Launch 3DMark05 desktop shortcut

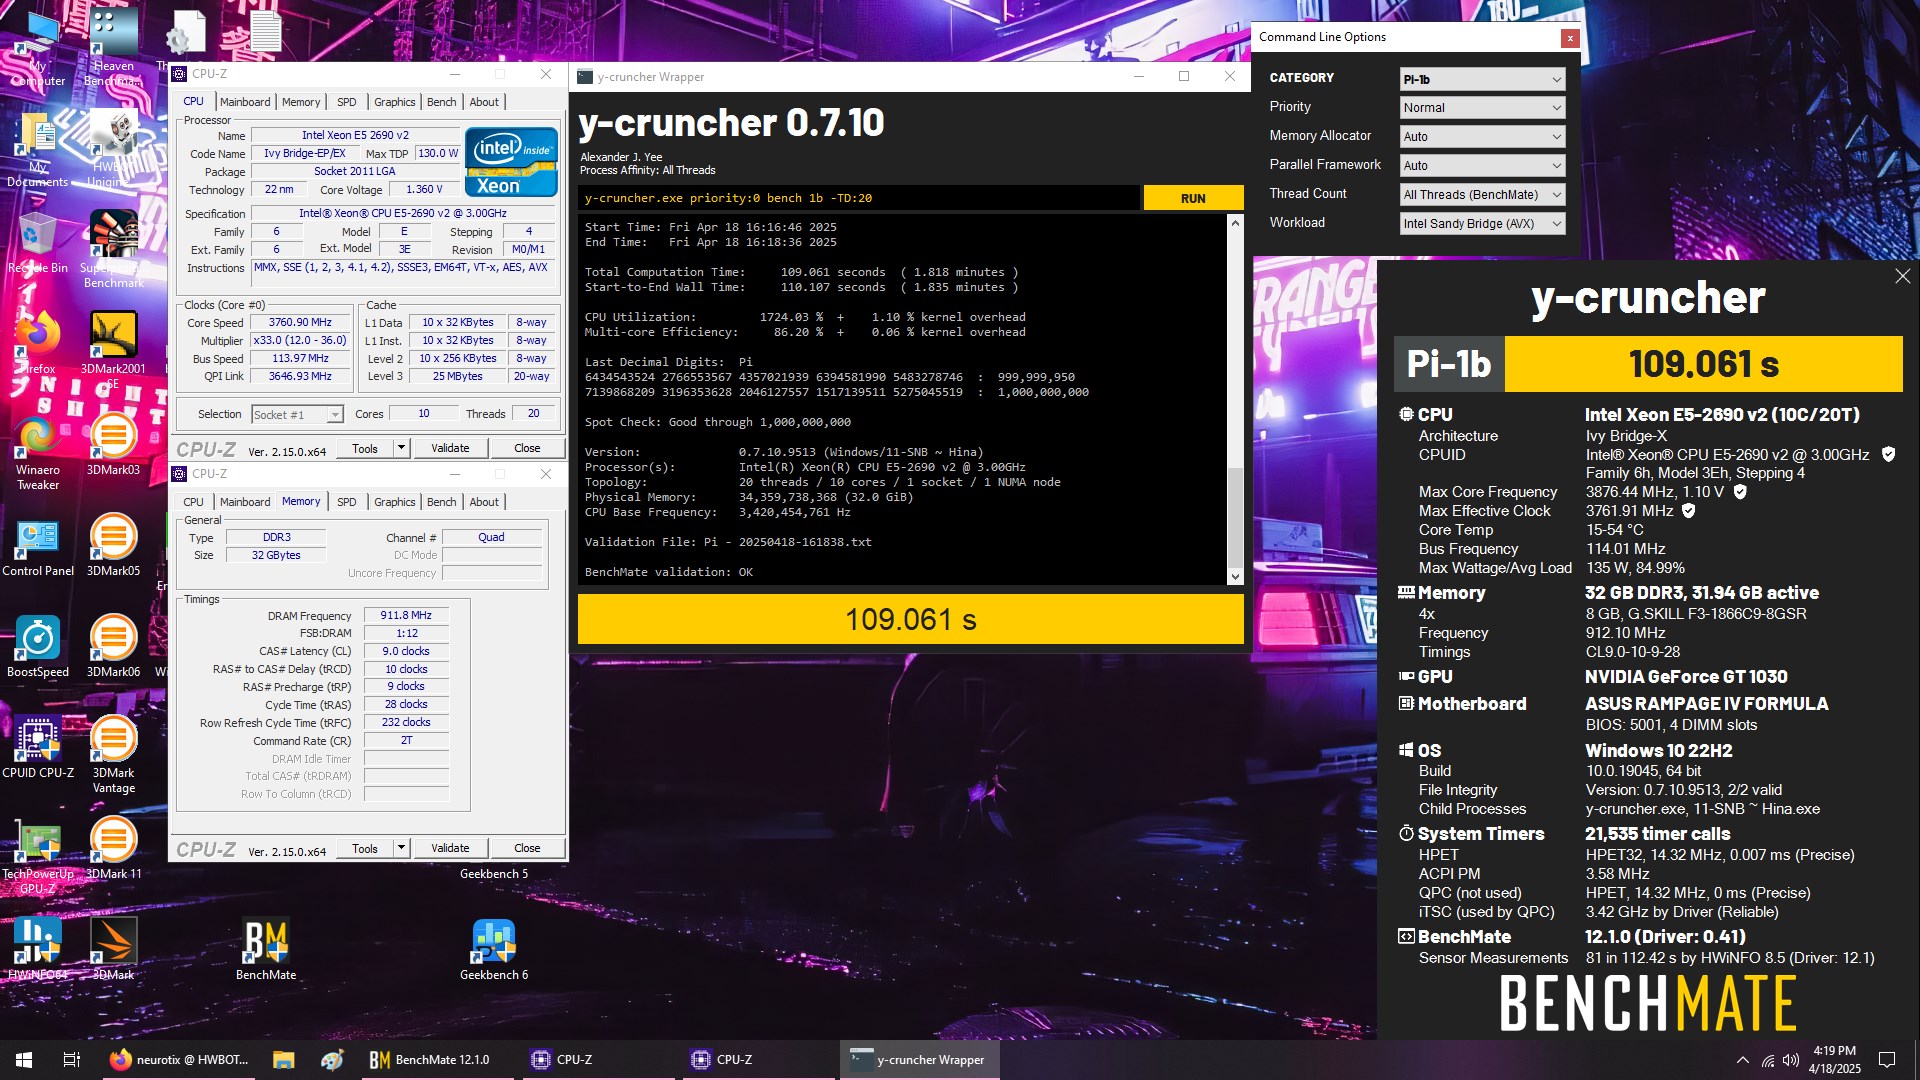tap(113, 546)
